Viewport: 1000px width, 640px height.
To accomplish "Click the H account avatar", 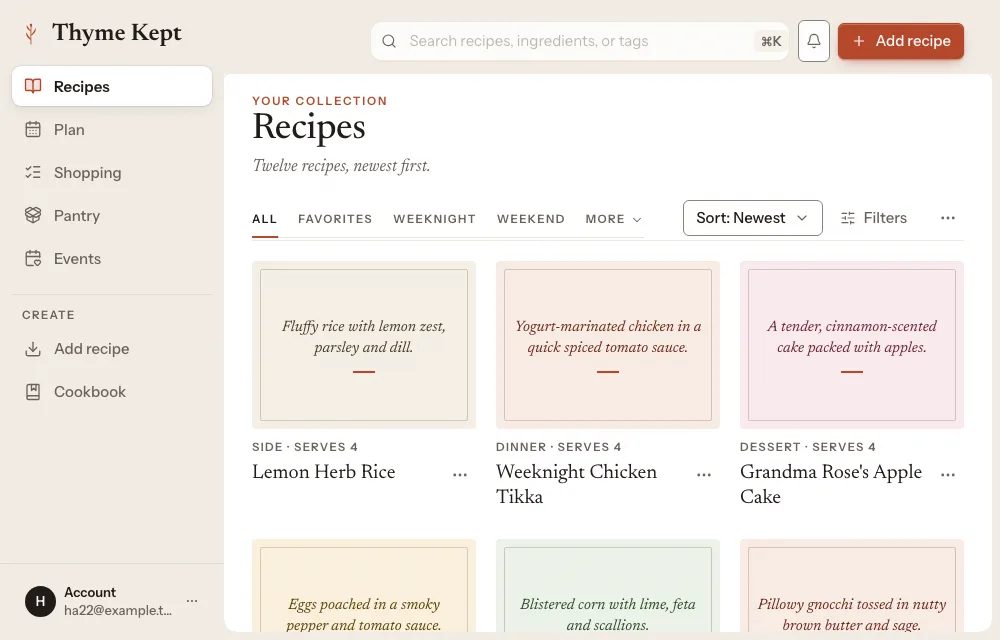I will coord(40,601).
